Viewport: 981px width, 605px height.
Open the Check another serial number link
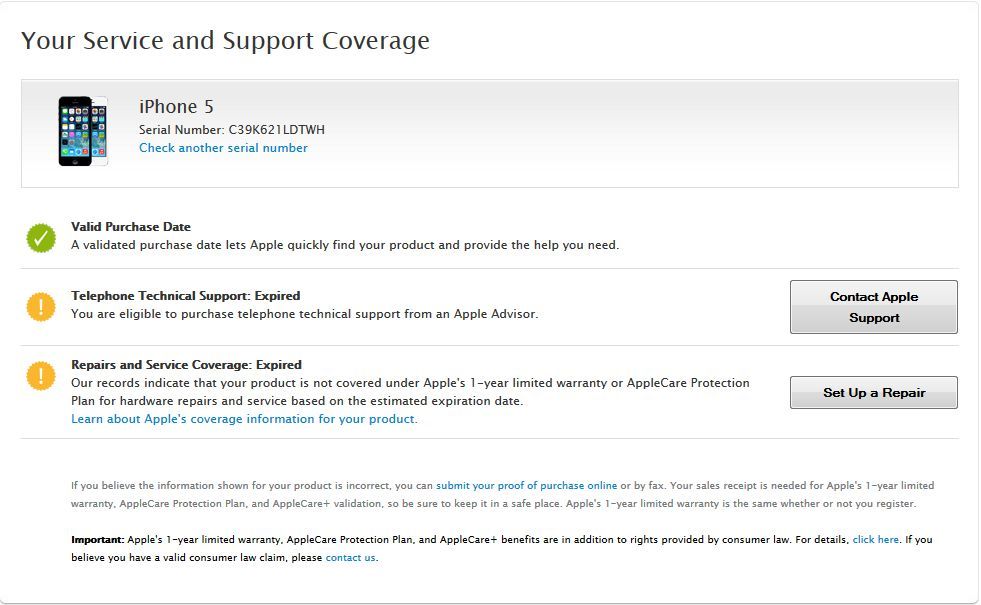(x=223, y=148)
